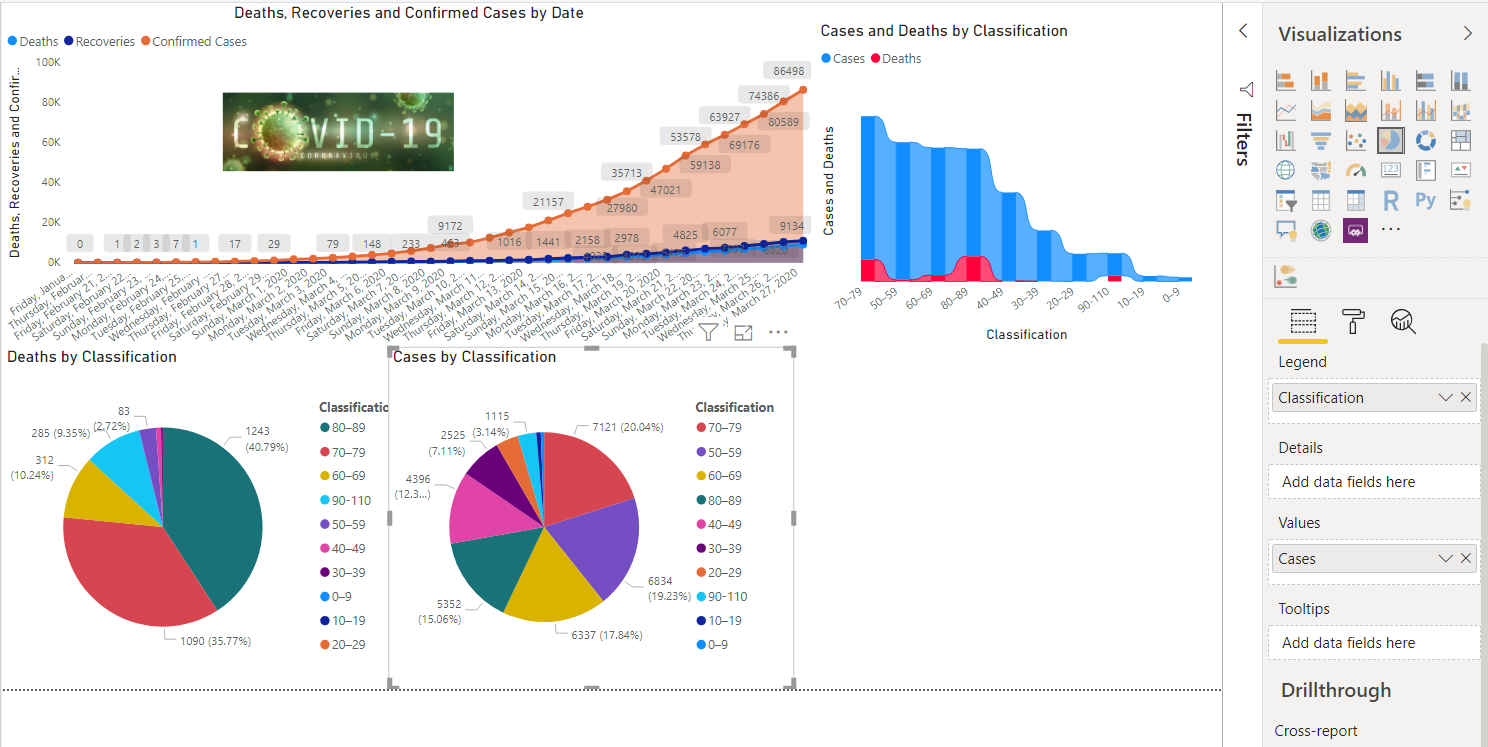Viewport: 1488px width, 747px height.
Task: Select the 100% Stacked bar chart visual
Action: click(x=1426, y=81)
